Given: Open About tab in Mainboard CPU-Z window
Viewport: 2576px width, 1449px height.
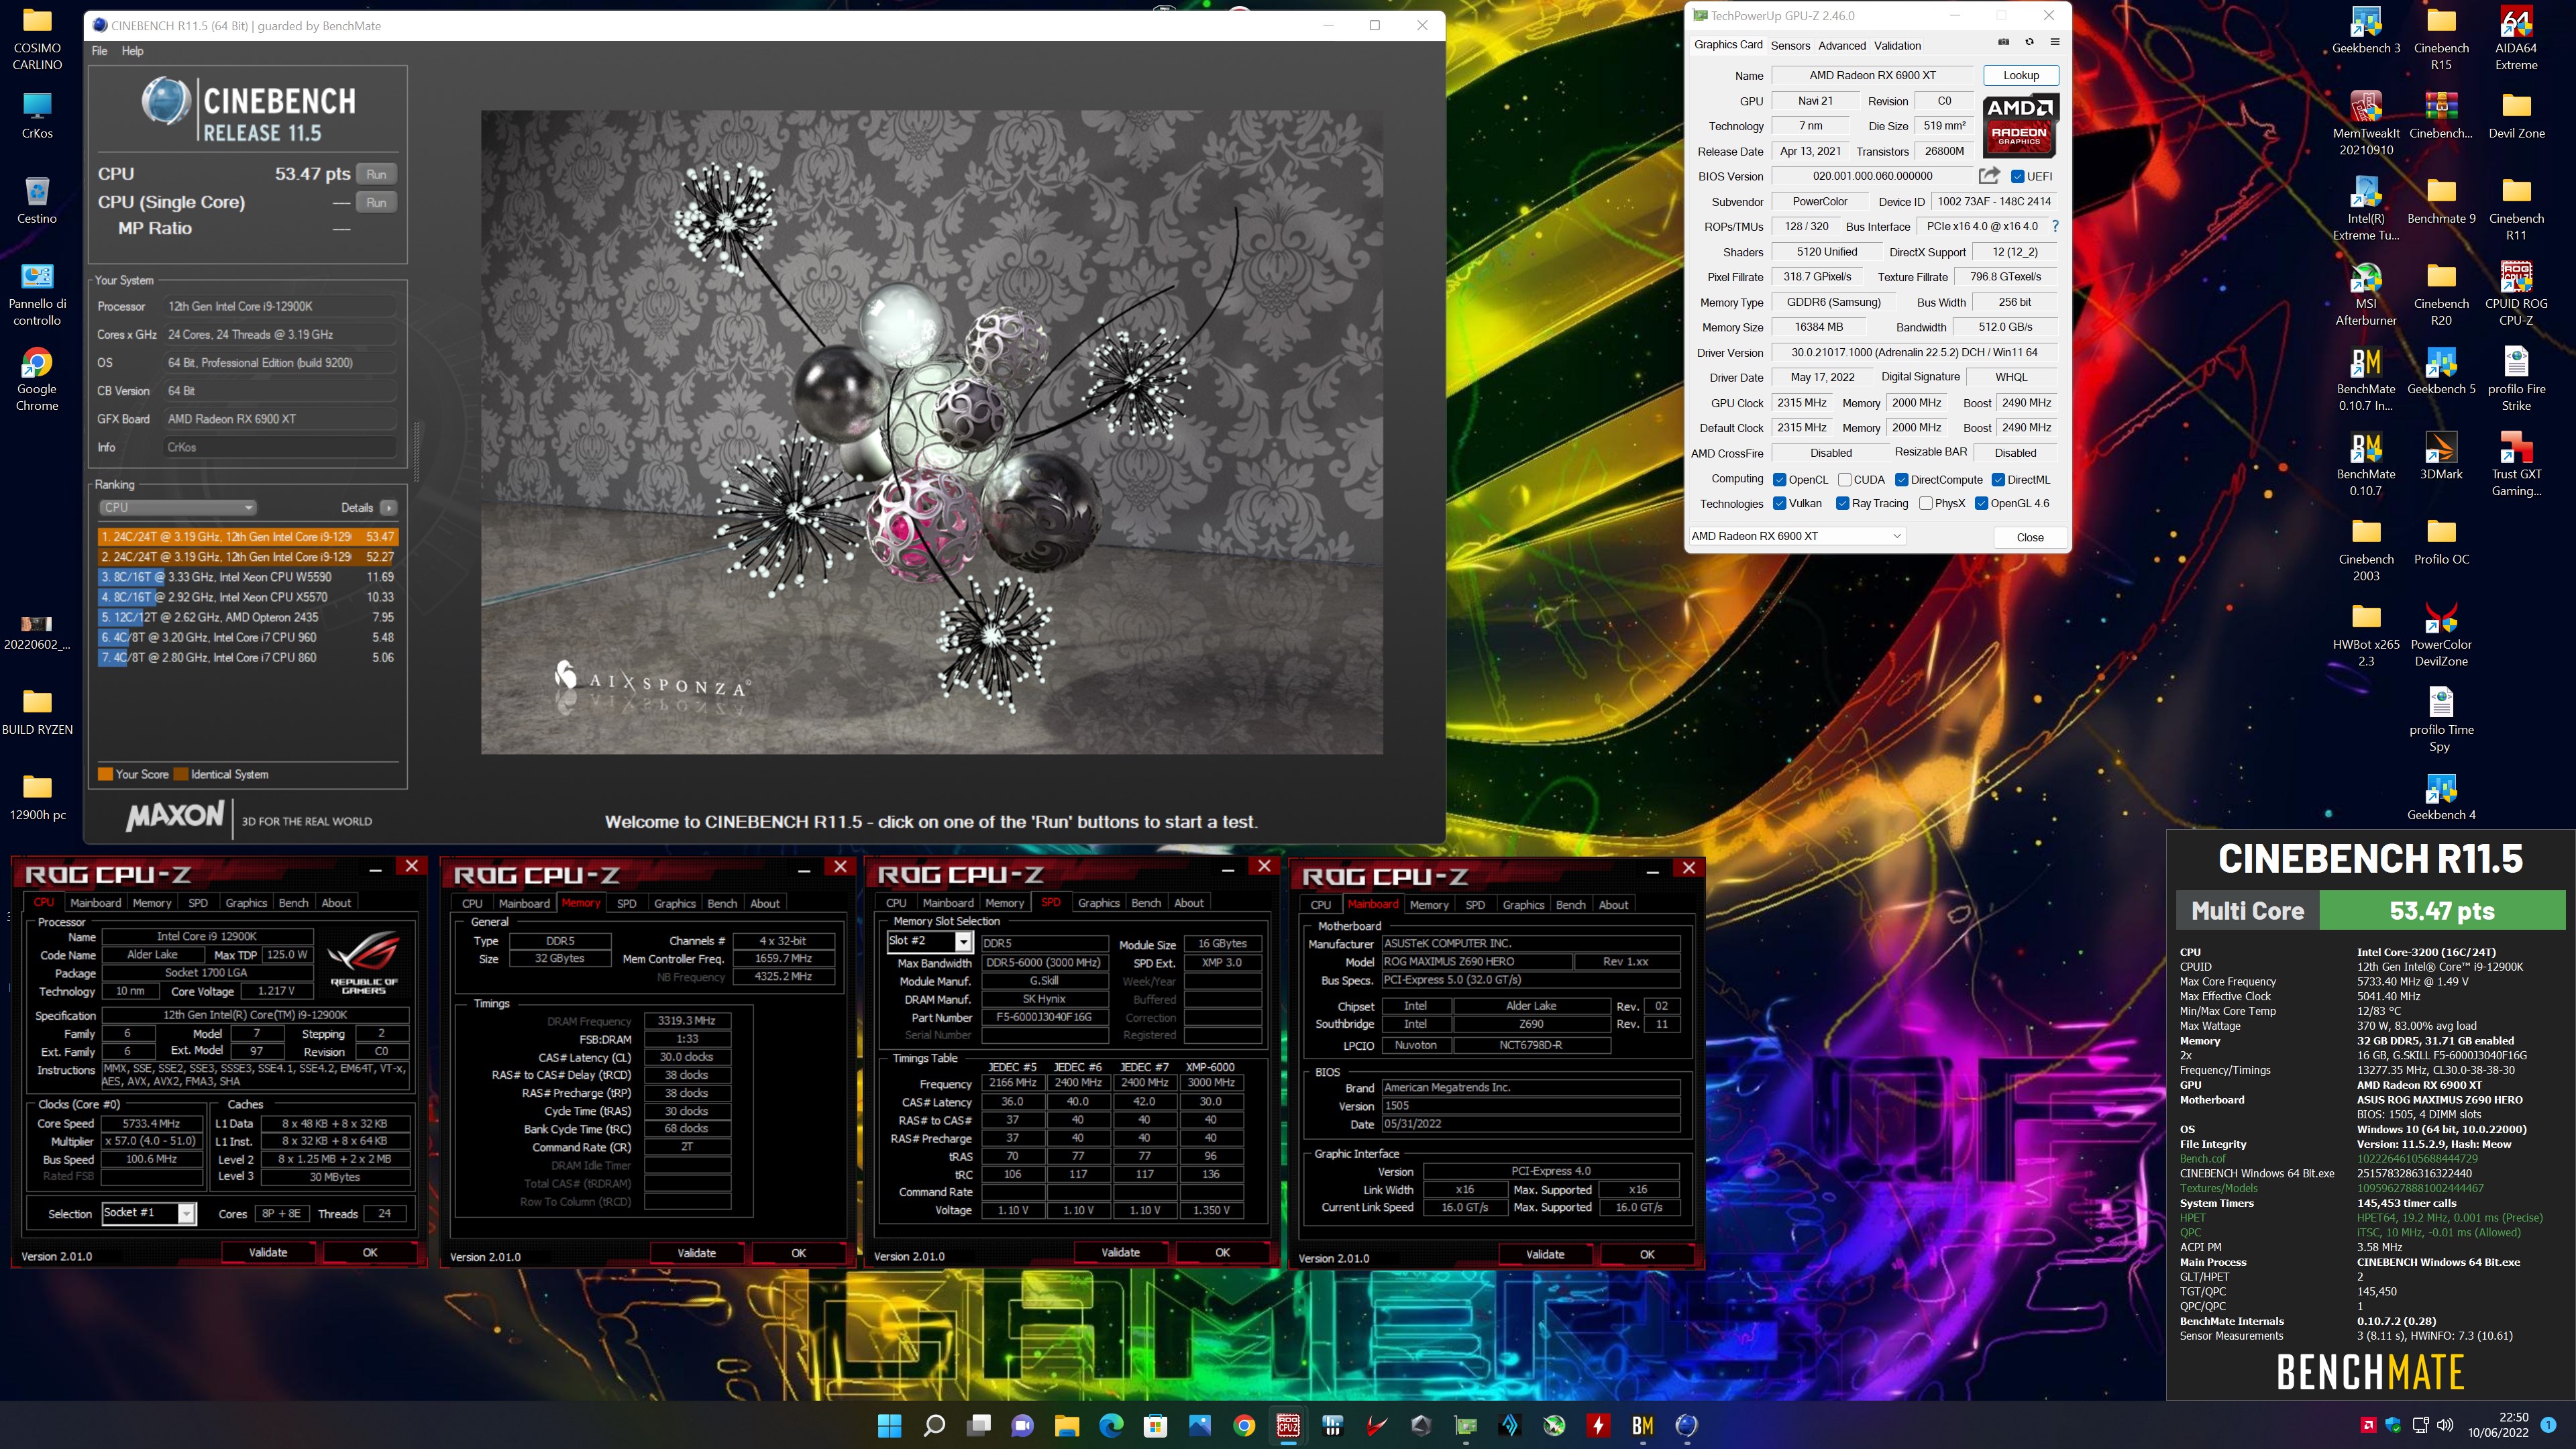Looking at the screenshot, I should 1613,905.
